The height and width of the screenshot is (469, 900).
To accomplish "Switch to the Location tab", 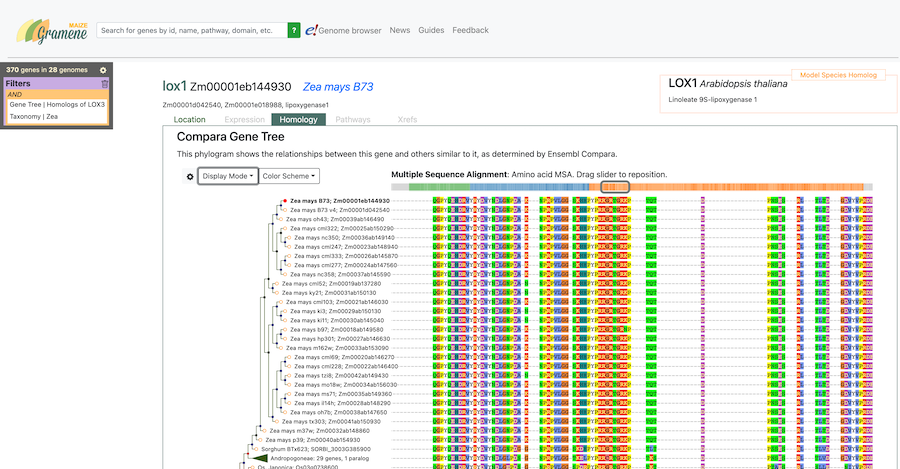I will coord(190,120).
